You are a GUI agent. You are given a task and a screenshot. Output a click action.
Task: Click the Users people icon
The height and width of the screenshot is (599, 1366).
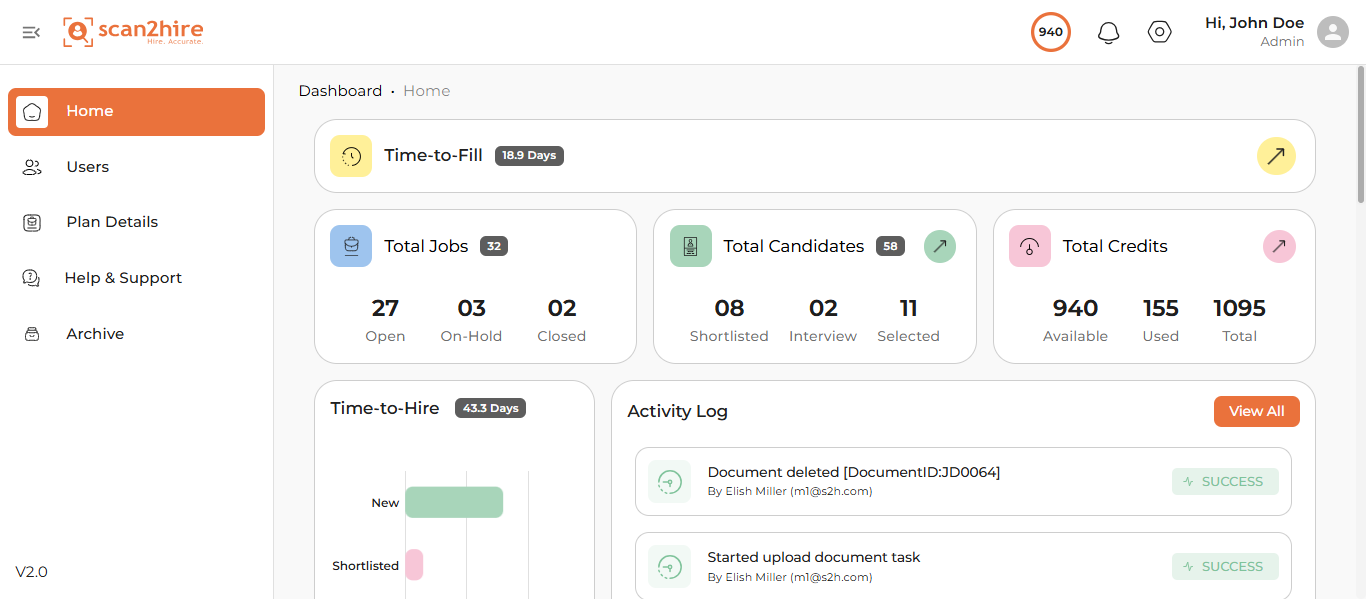tap(32, 167)
